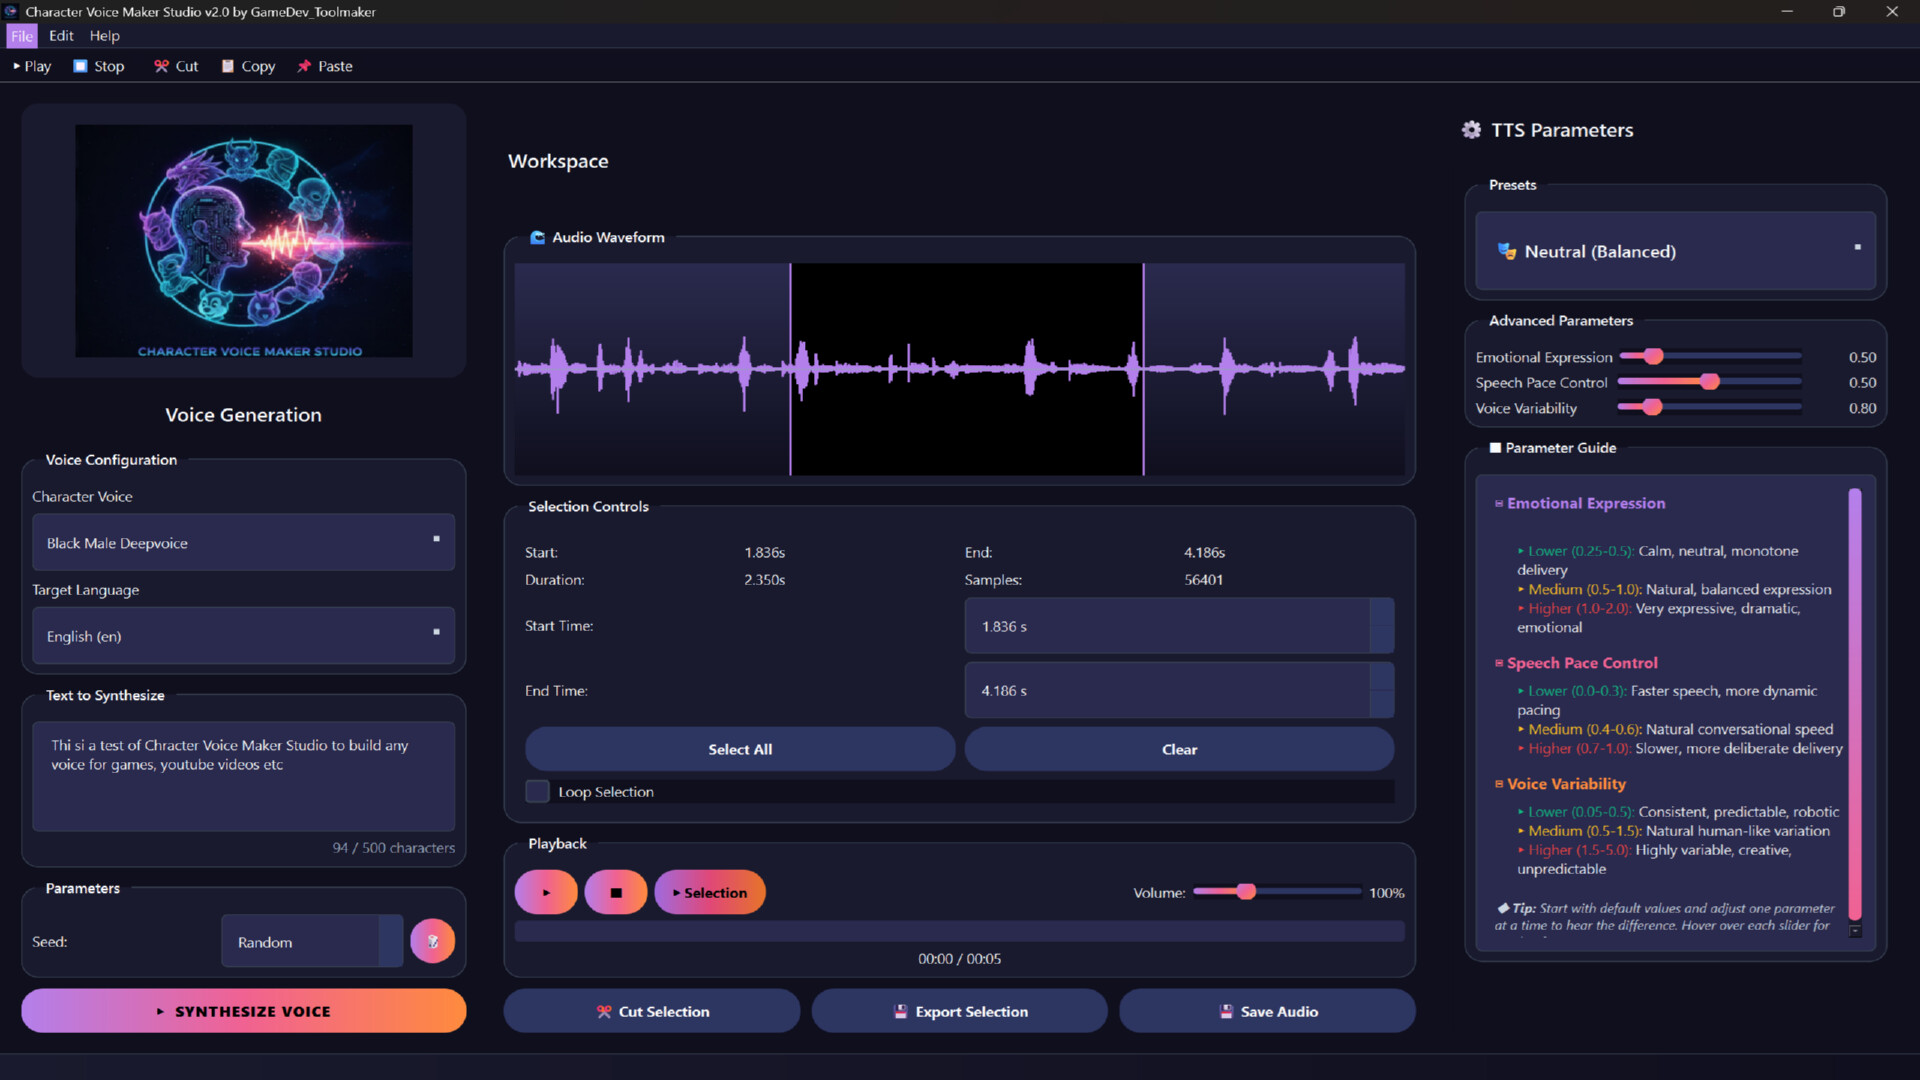Click the Audio Waveform panel icon

point(538,238)
